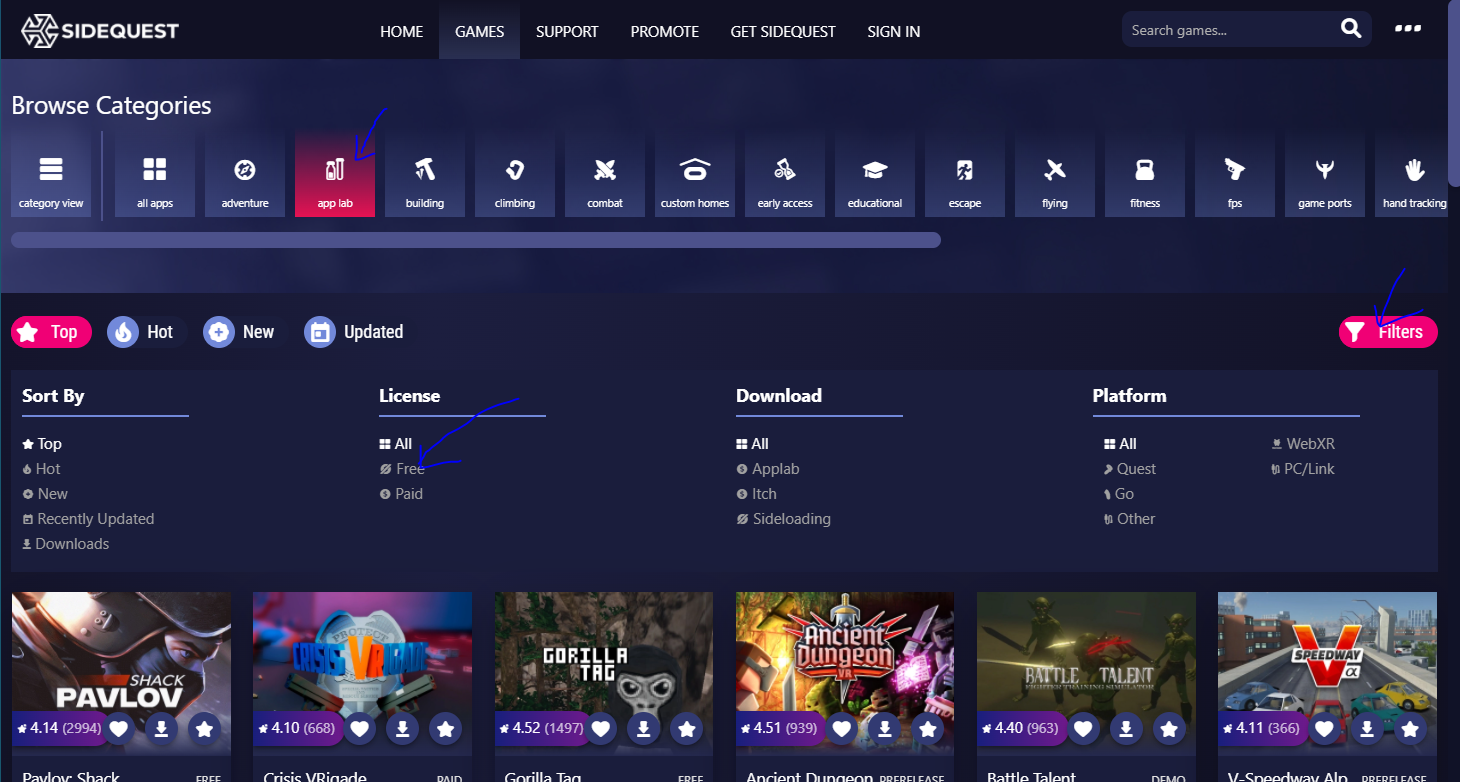Select the fitness category
The width and height of the screenshot is (1460, 782).
[x=1145, y=173]
